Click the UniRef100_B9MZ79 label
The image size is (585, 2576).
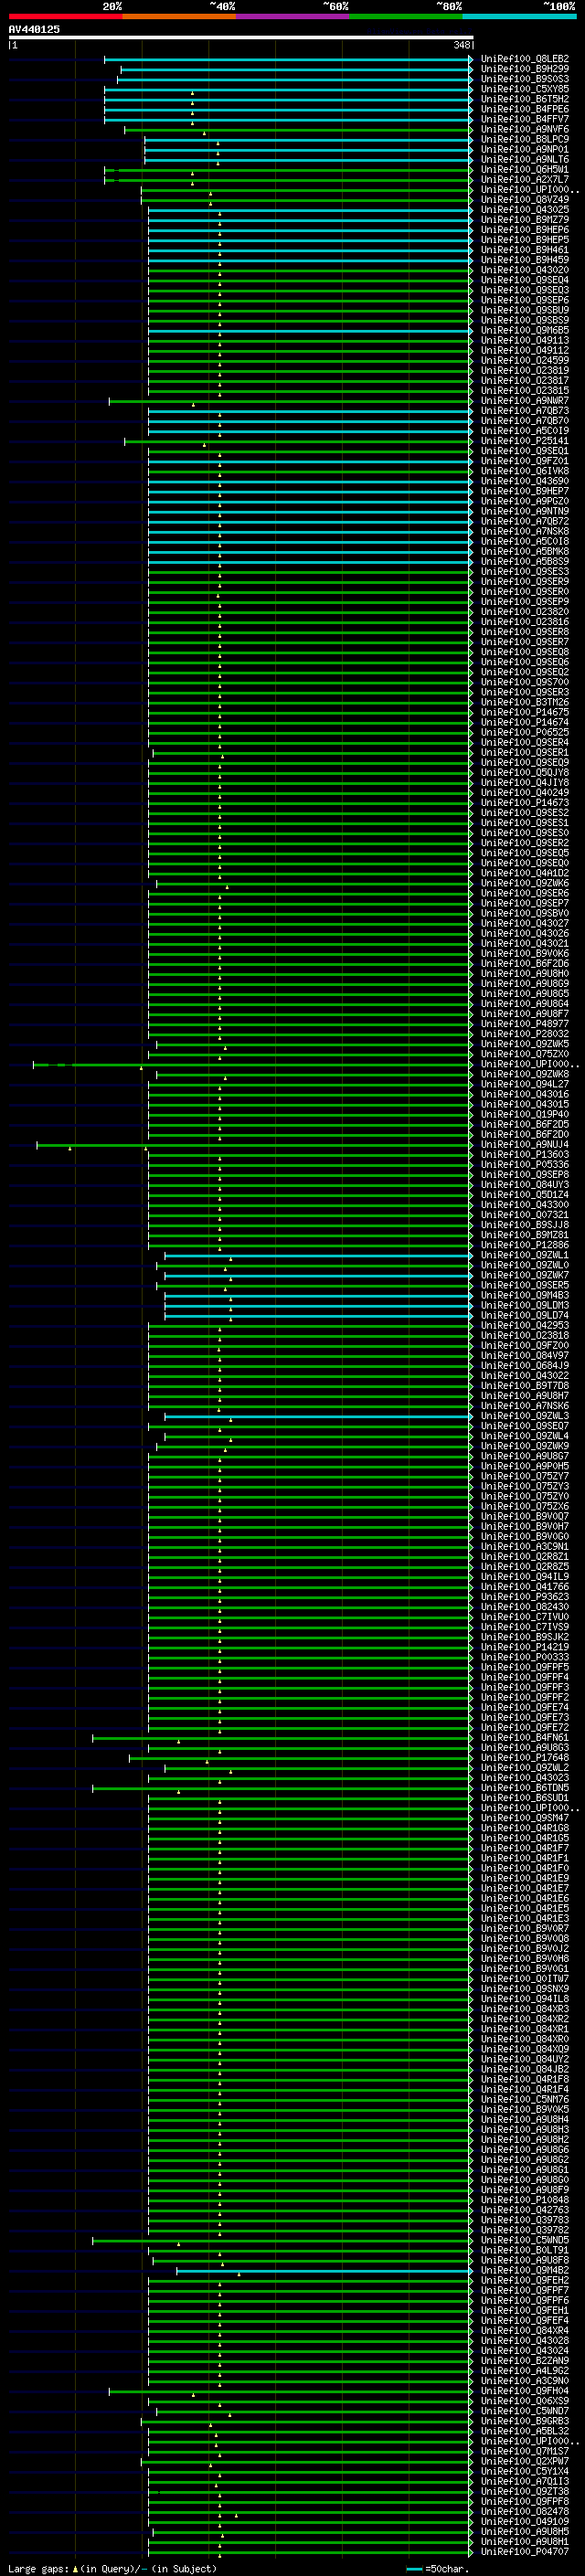[x=525, y=220]
